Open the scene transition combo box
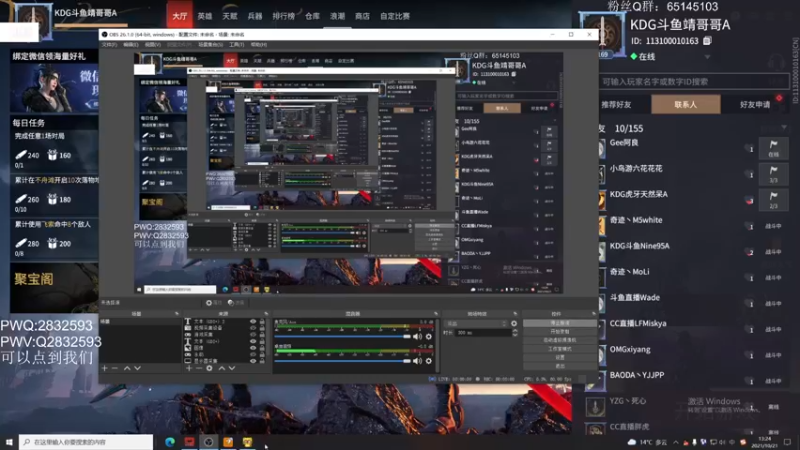 476,323
